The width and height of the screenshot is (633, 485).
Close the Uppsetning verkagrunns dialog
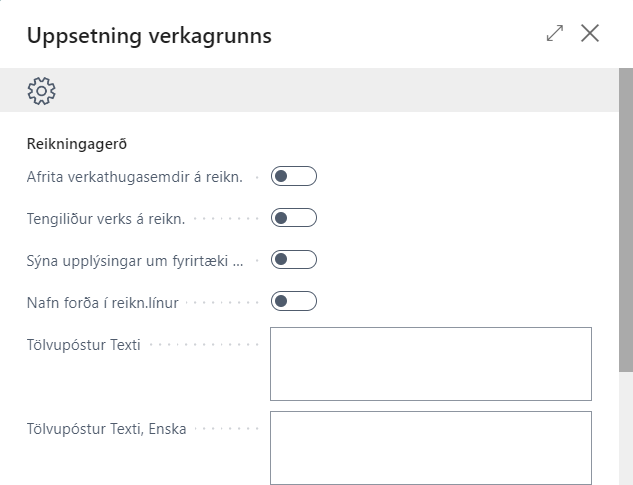[590, 33]
